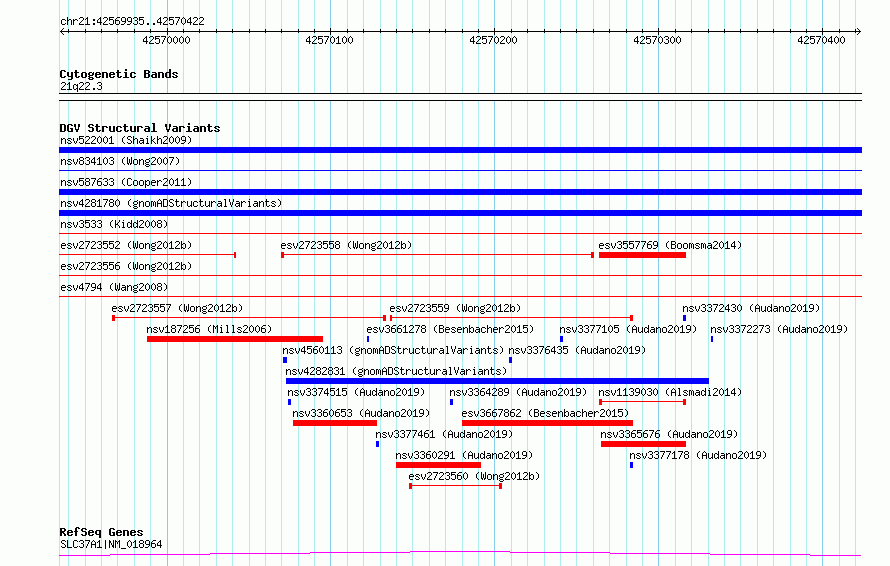This screenshot has width=890, height=566.
Task: Open the nsv1139030 (Alsmadi2014) label
Action: point(670,392)
